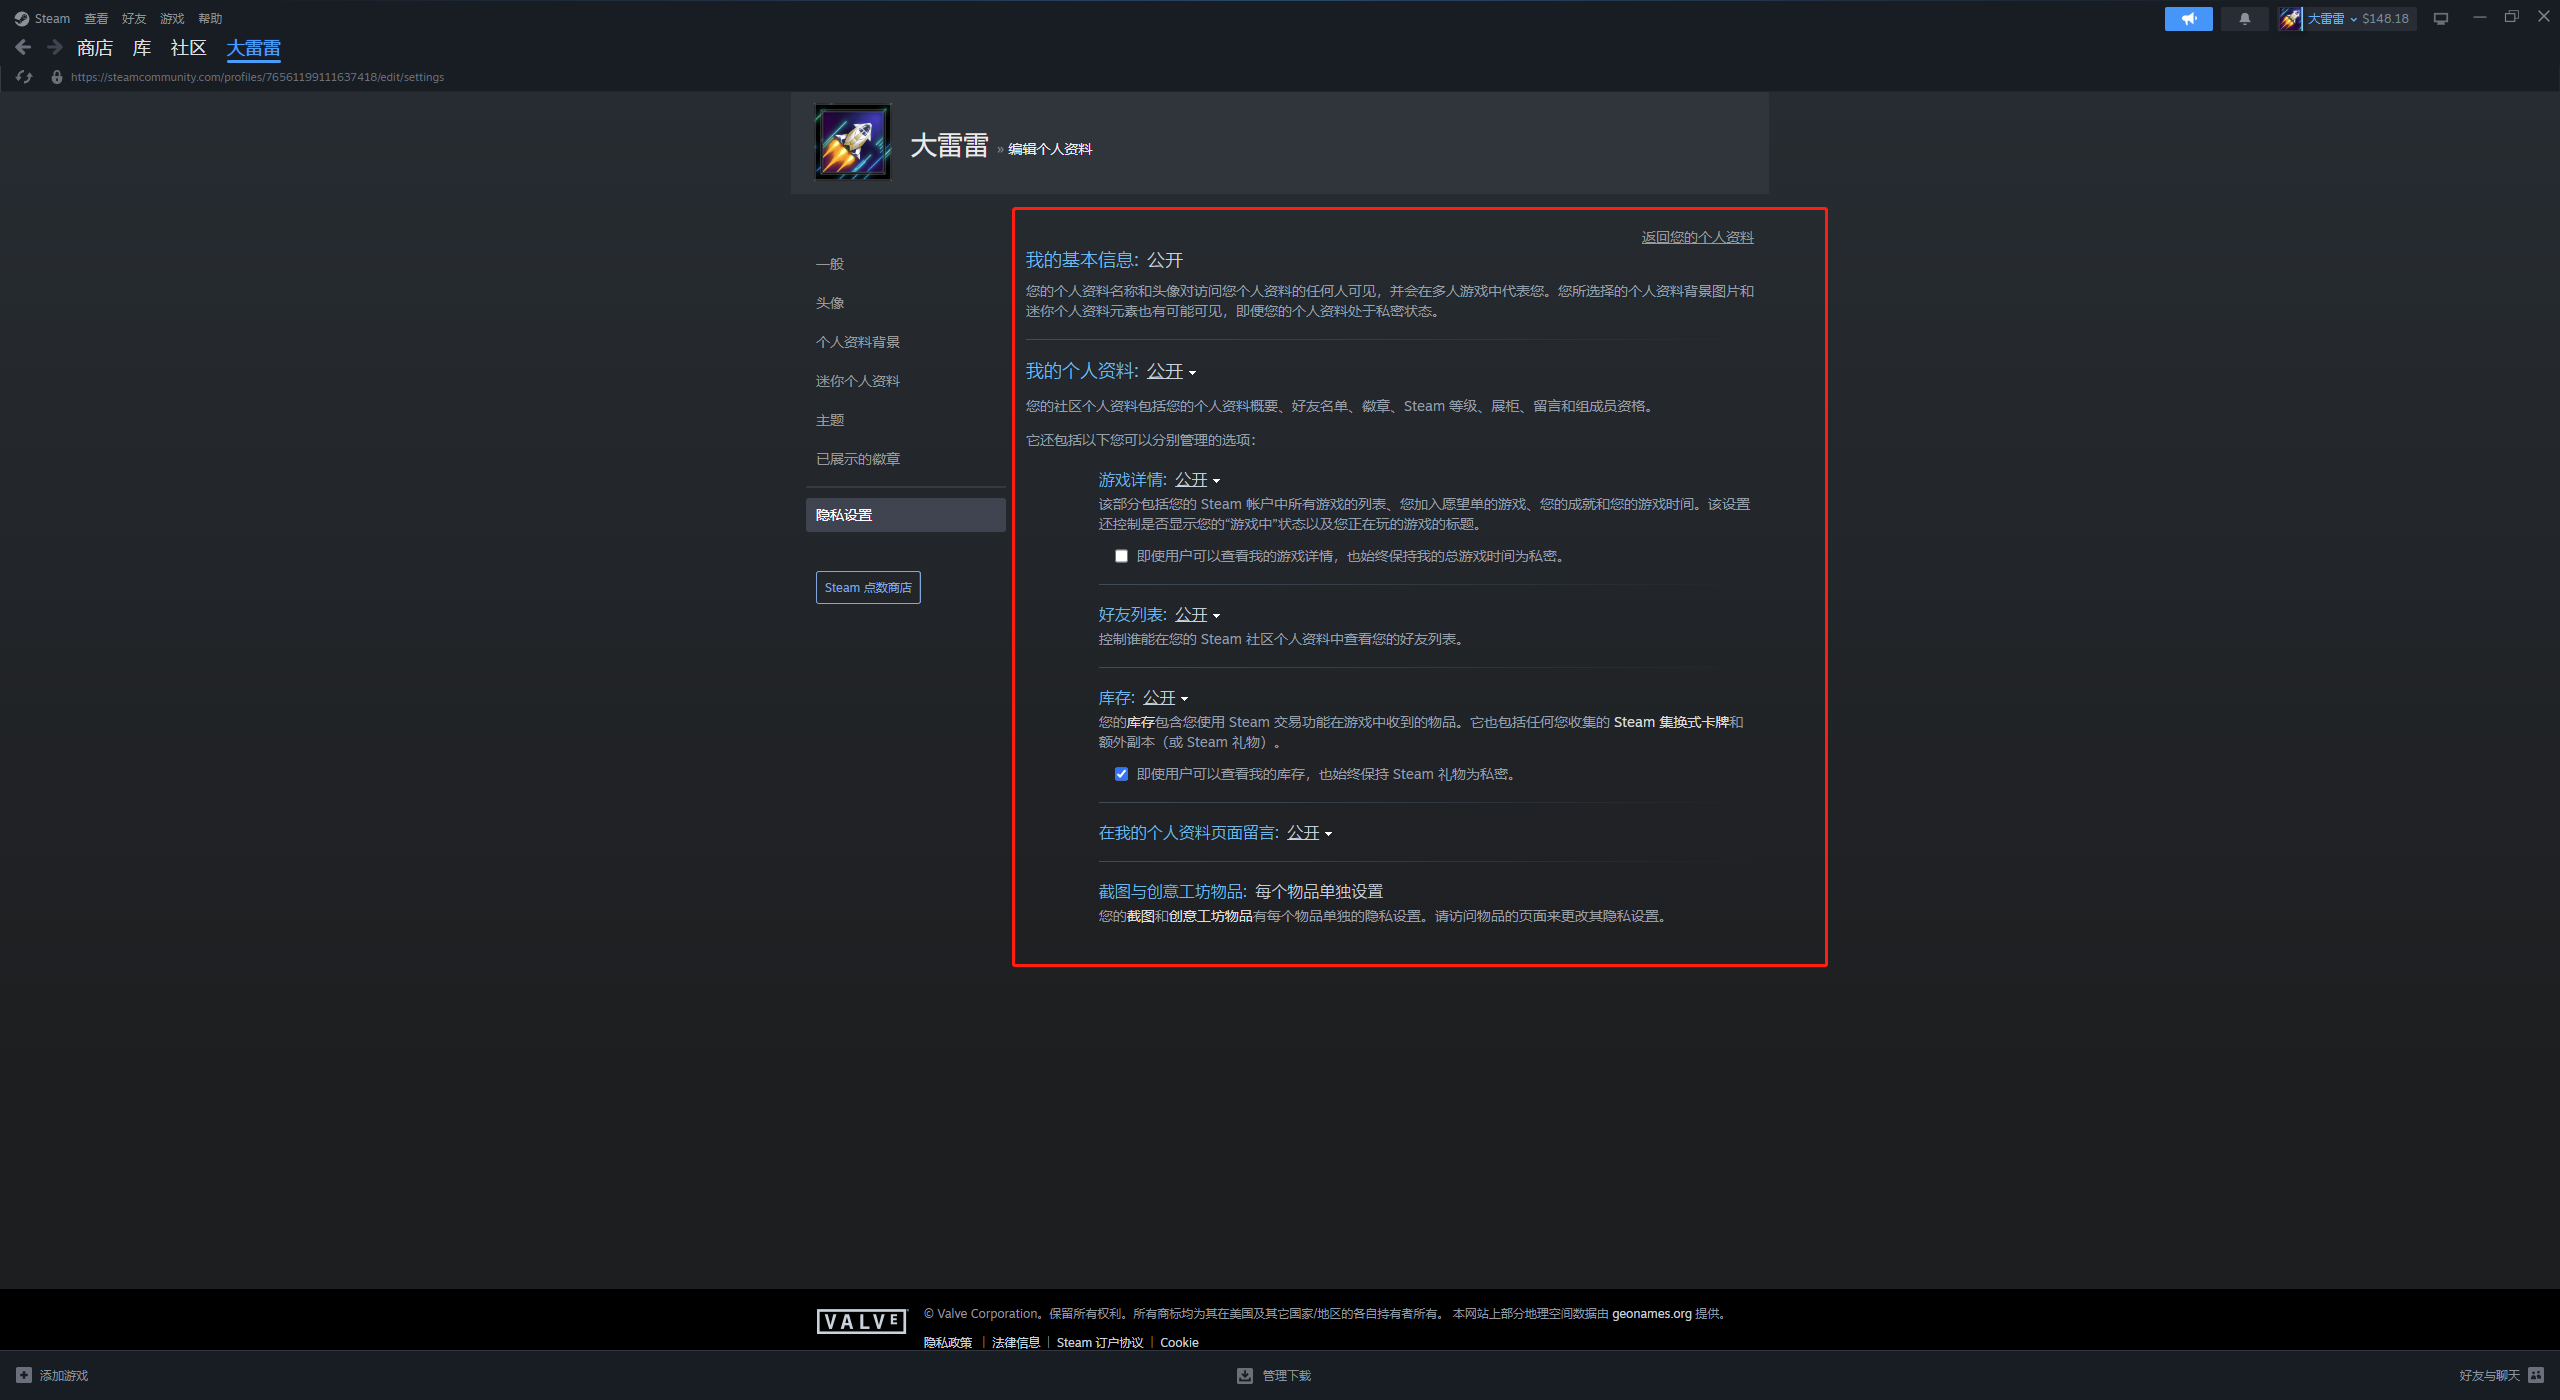Select 头像 in the sidebar

point(830,303)
